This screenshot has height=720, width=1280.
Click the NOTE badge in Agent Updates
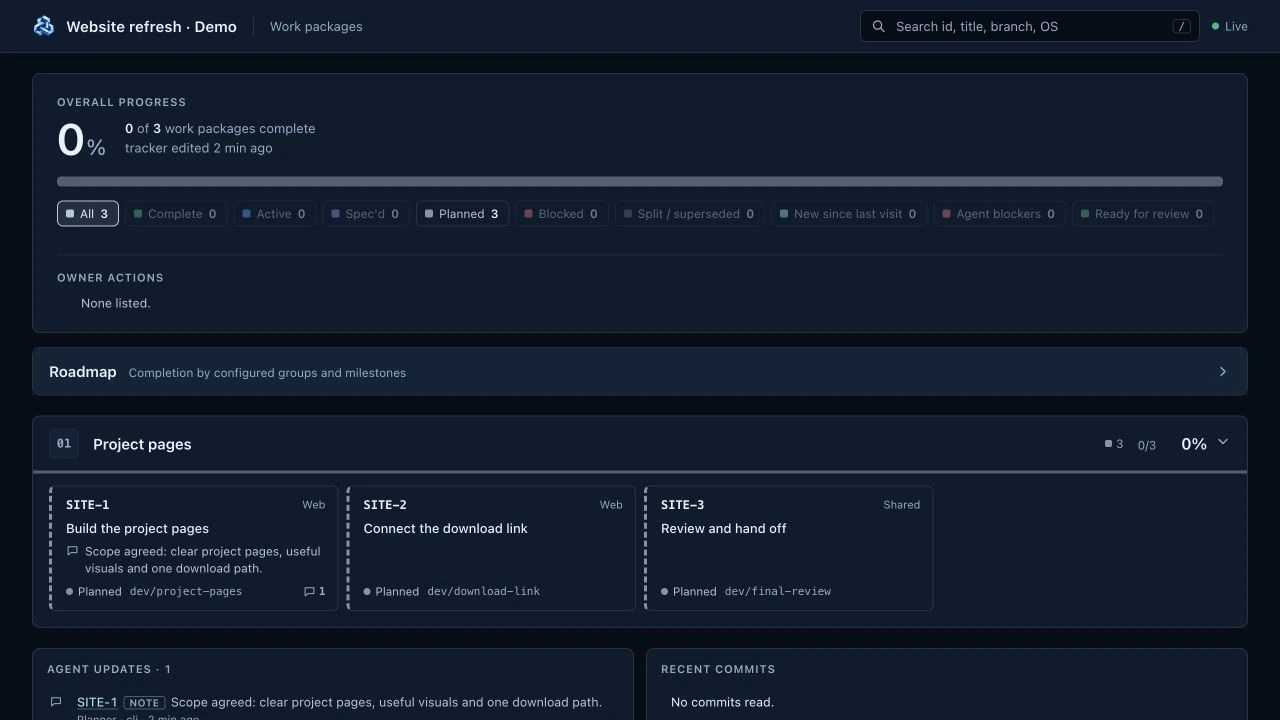144,702
